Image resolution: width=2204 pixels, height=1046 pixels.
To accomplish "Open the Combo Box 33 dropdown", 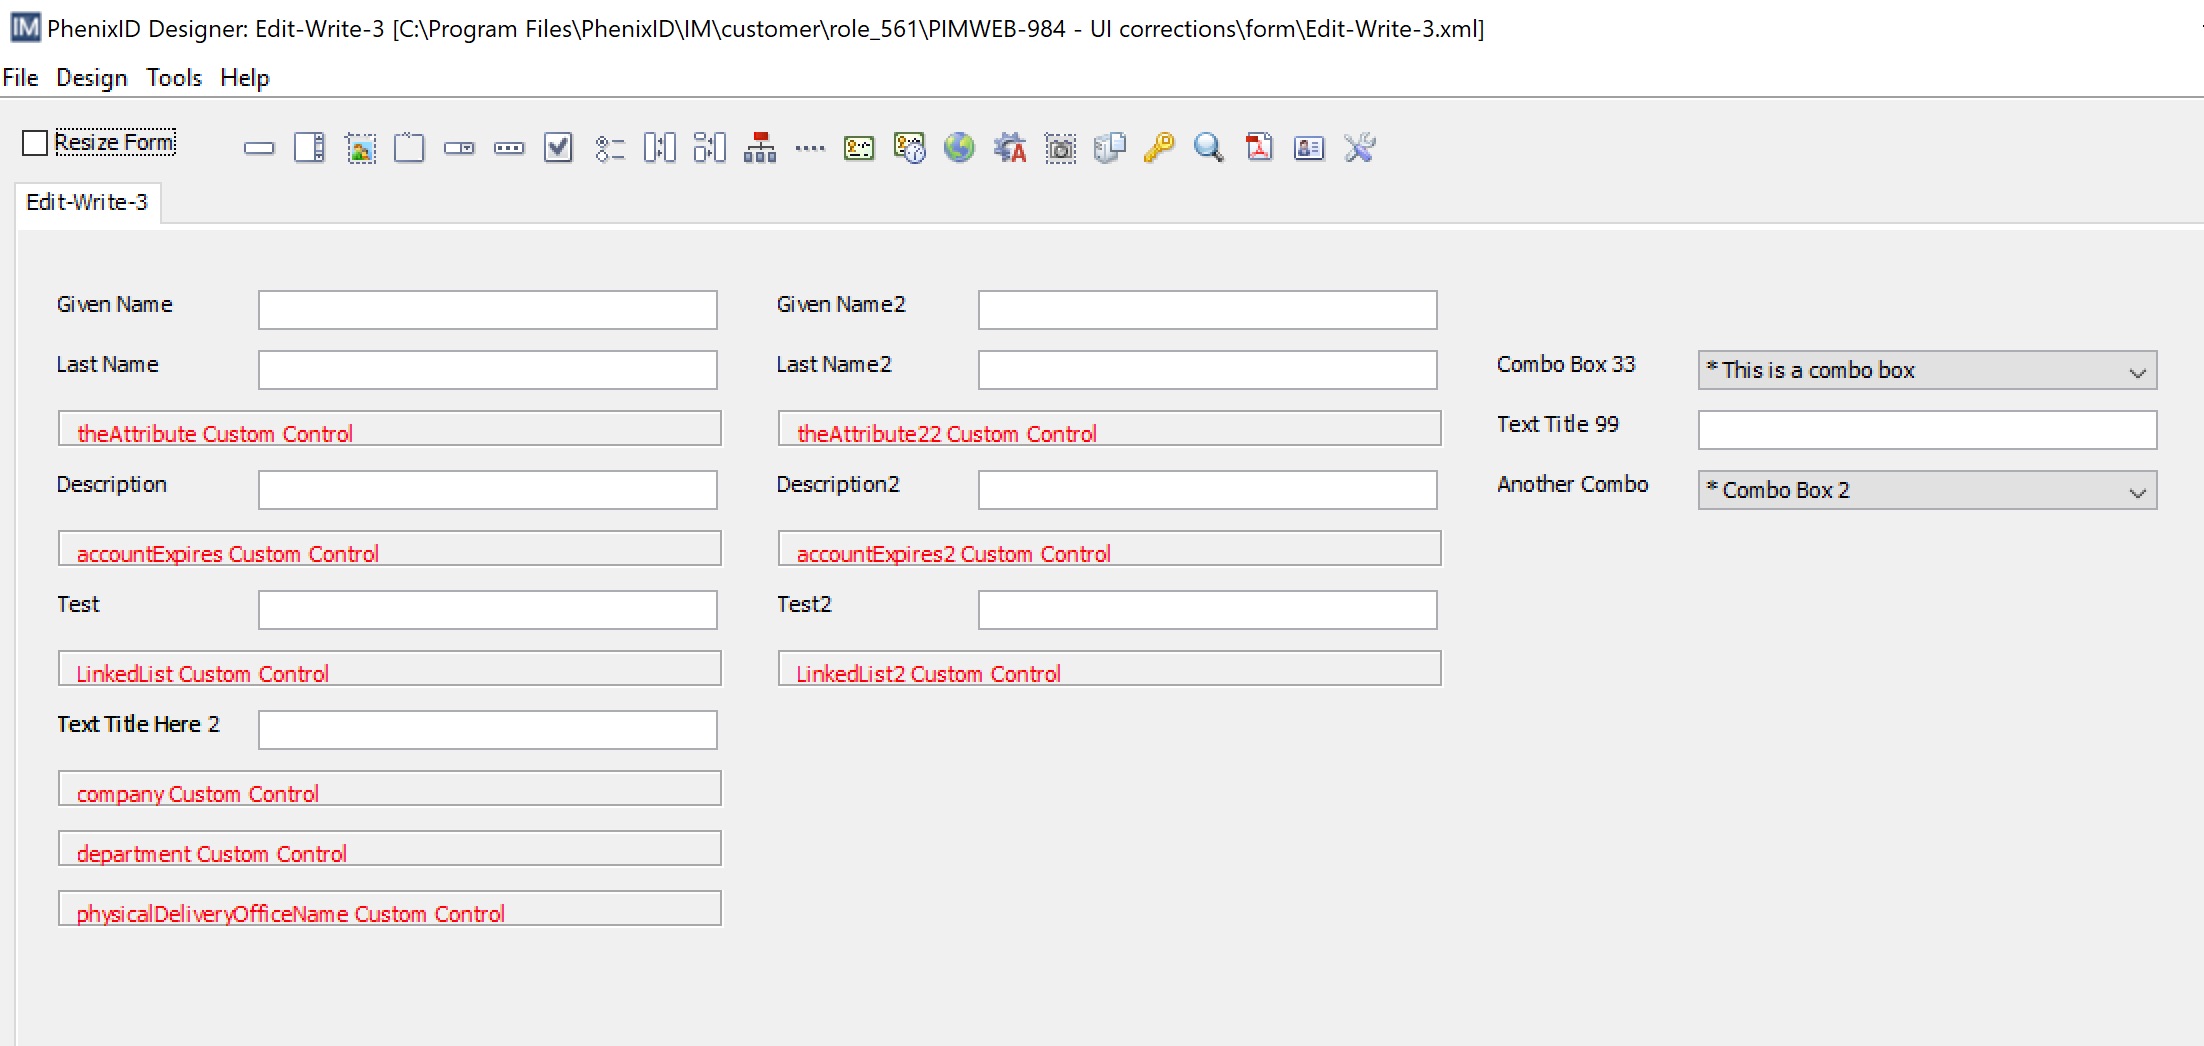I will click(1927, 370).
